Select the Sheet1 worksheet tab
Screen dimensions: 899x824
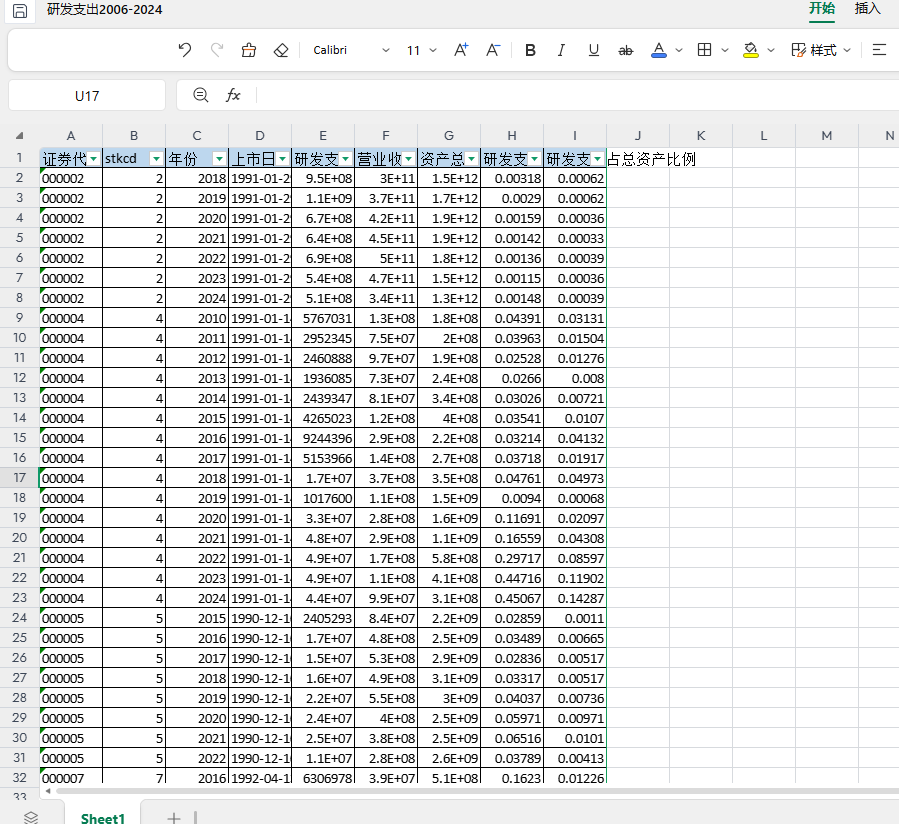tap(102, 817)
